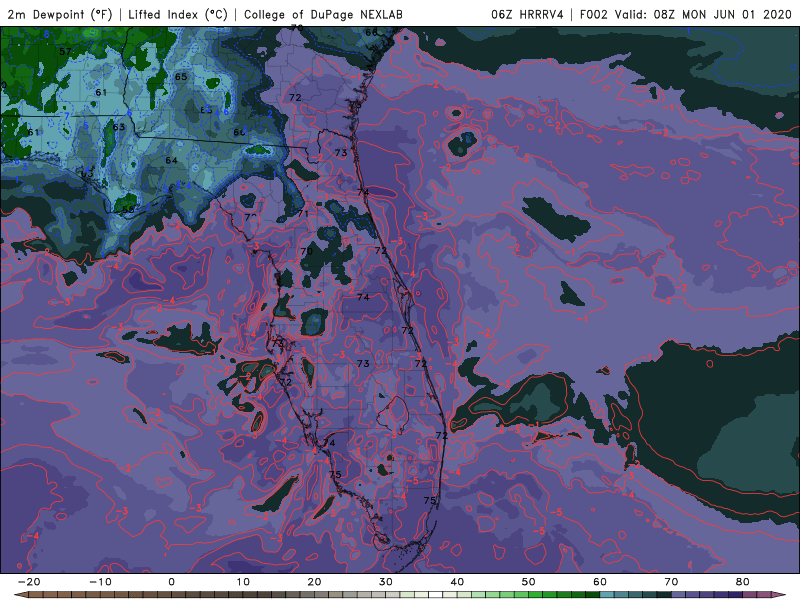Click the '-10' color scale label
Image resolution: width=800 pixels, height=600 pixels.
point(100,582)
